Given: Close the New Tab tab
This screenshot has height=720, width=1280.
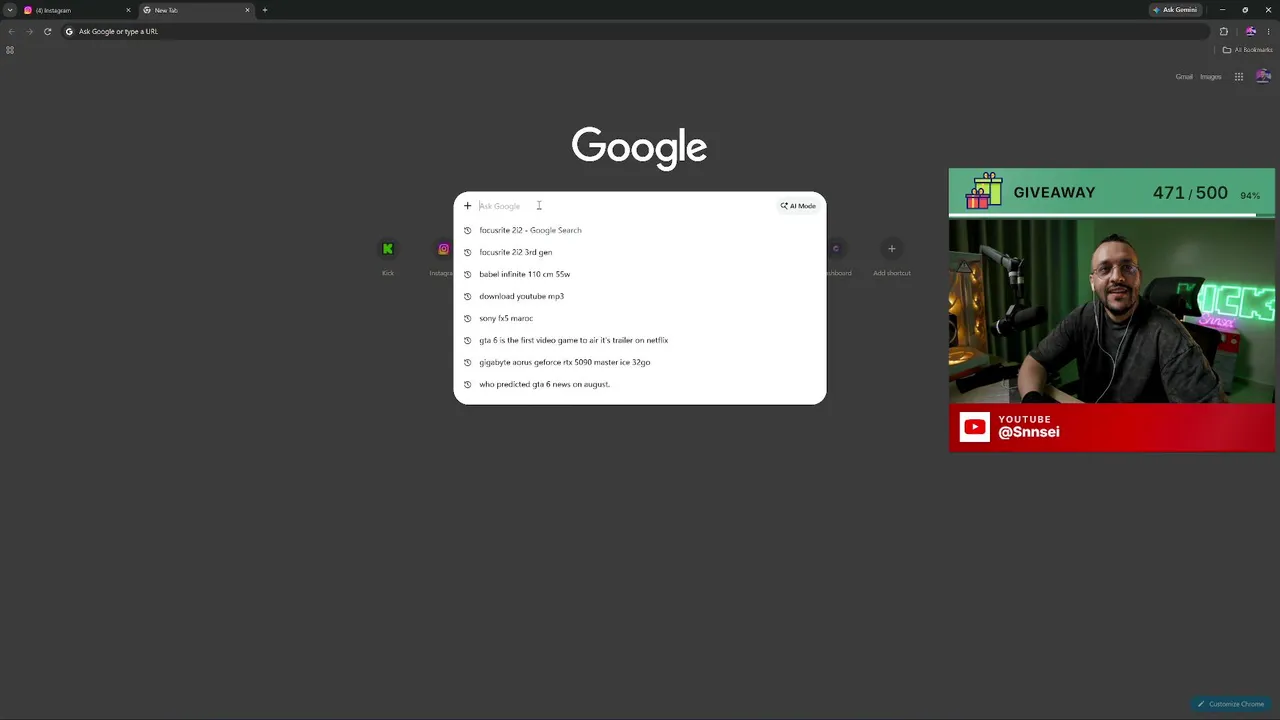Looking at the screenshot, I should click(247, 10).
